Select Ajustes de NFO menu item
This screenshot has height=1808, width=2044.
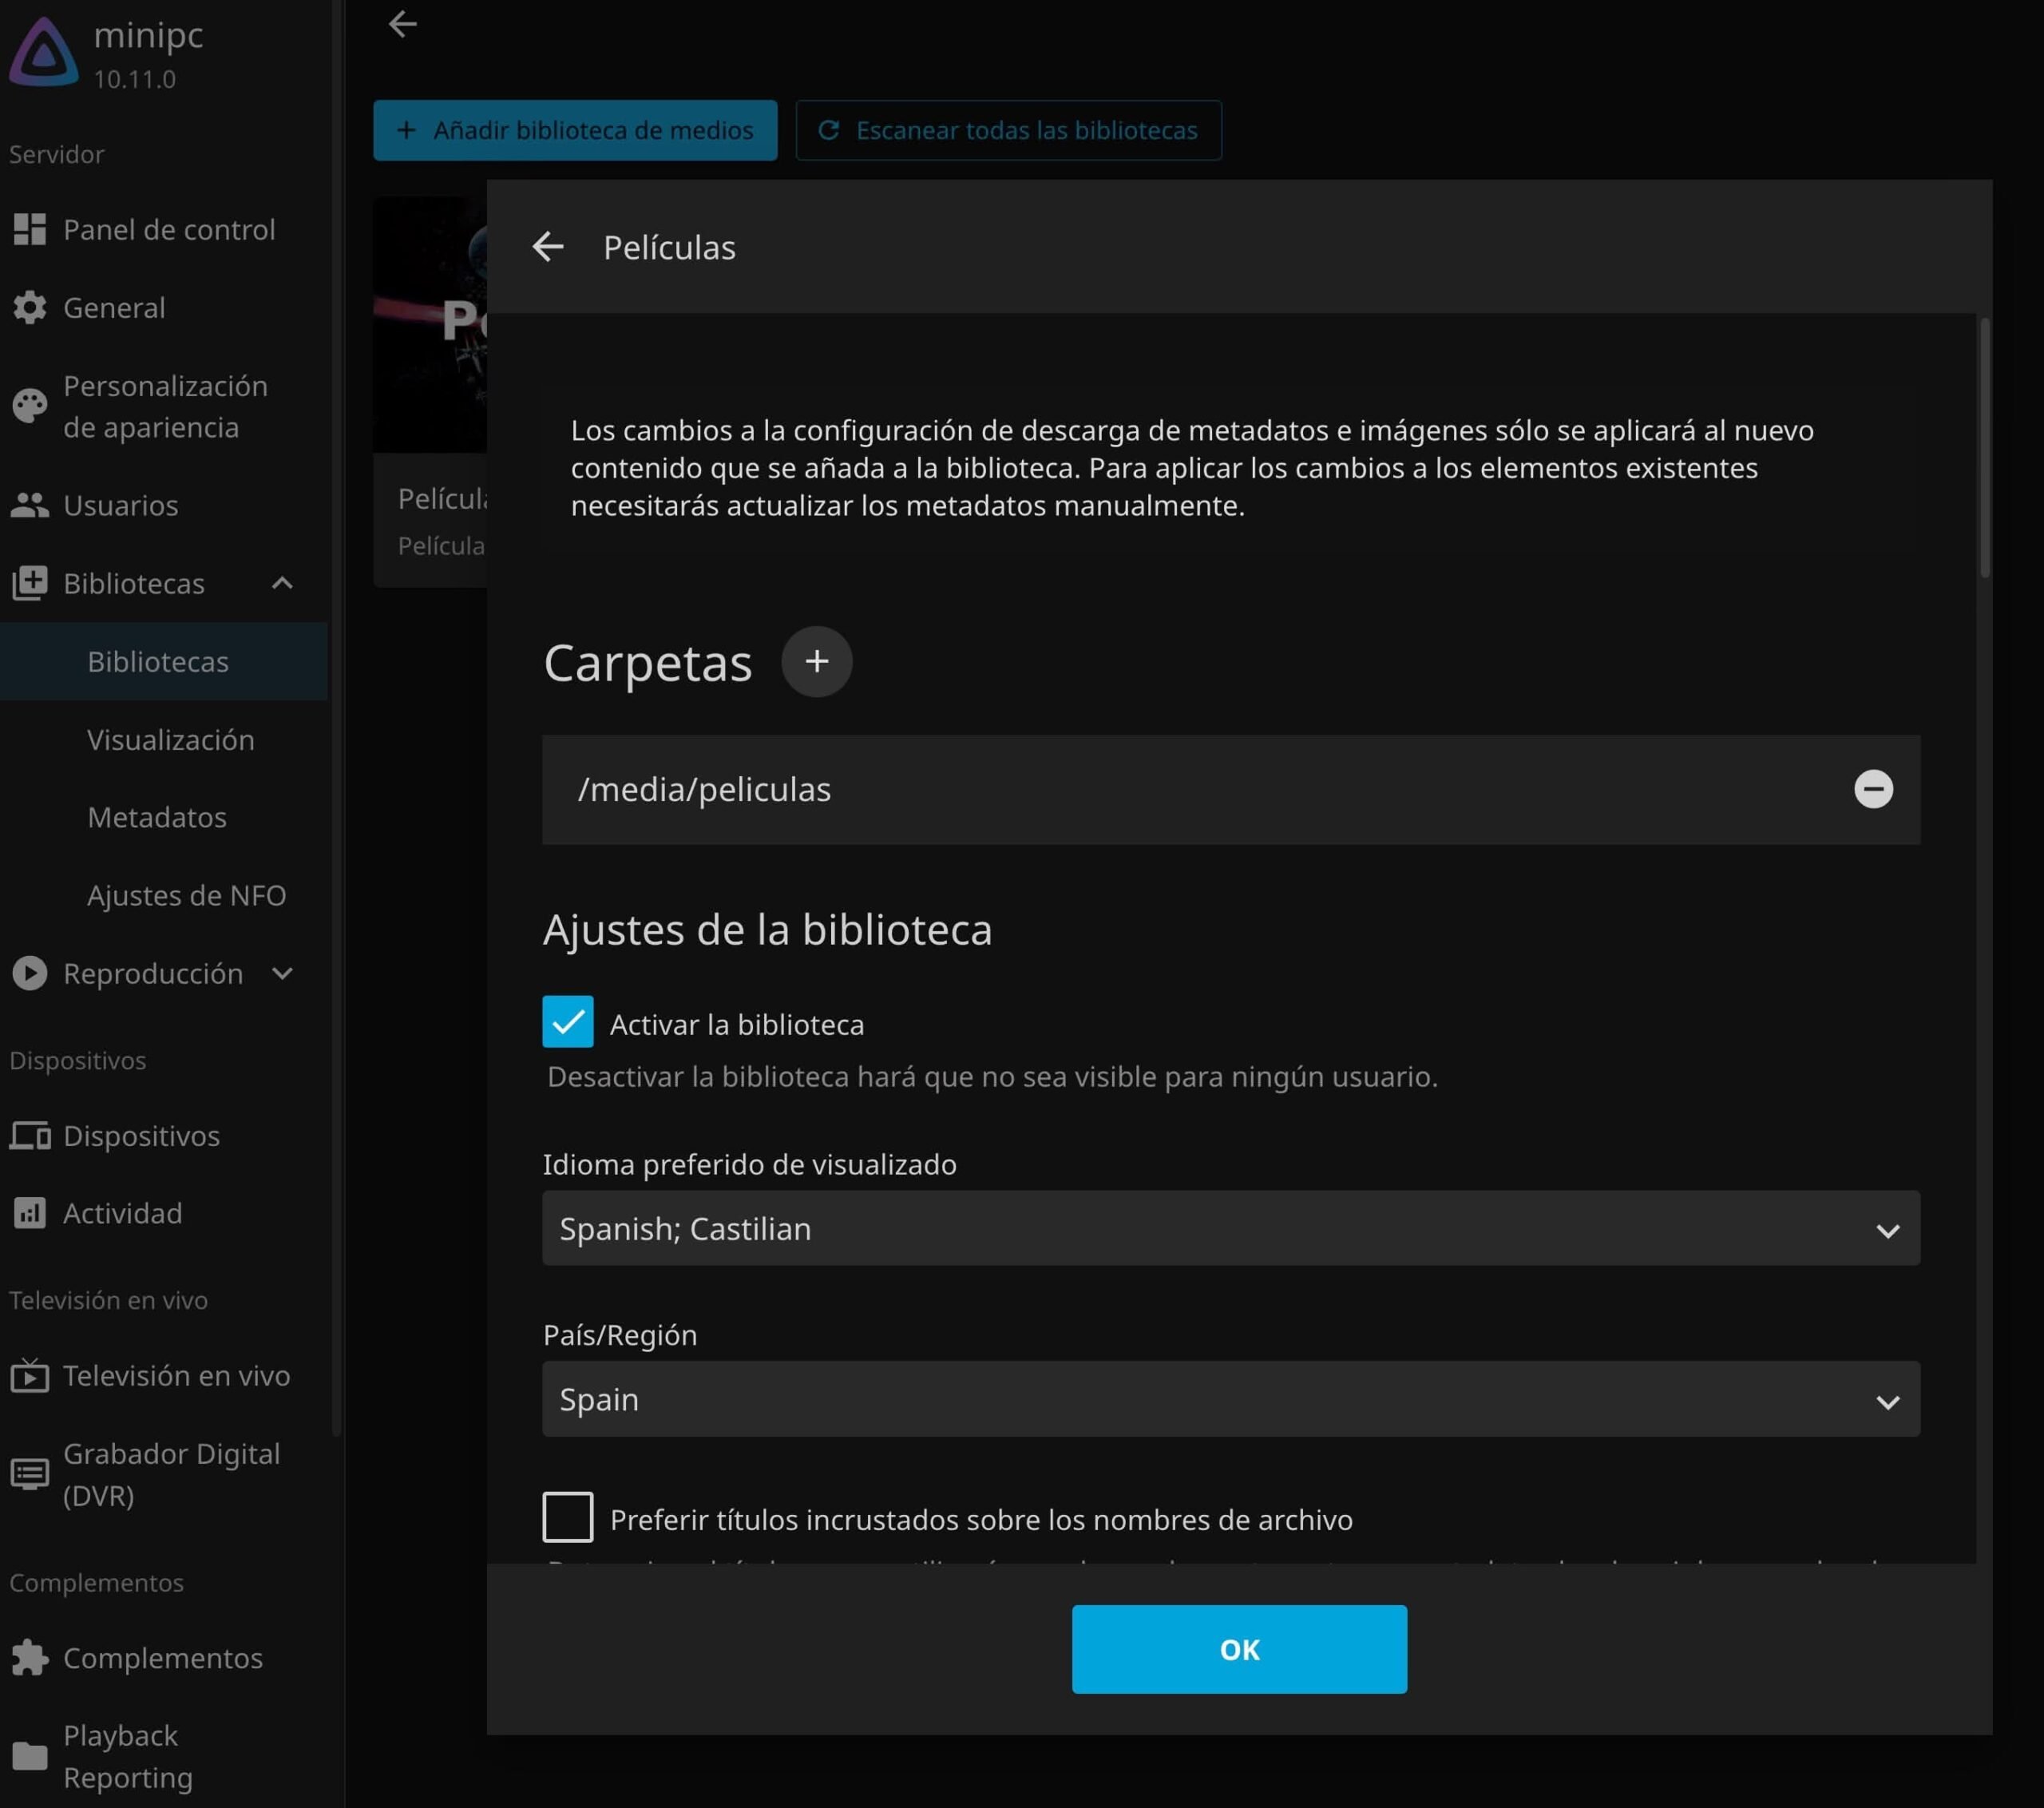(x=187, y=895)
